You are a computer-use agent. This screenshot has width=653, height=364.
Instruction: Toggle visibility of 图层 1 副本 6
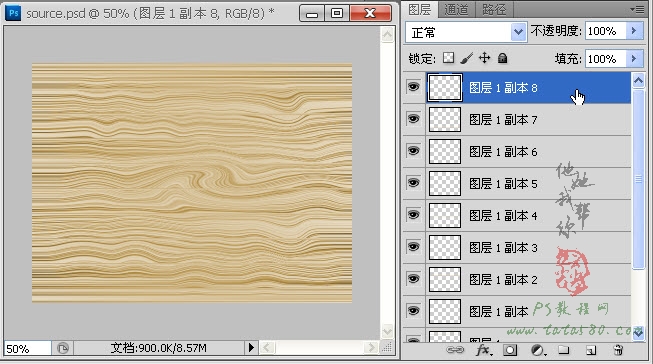click(413, 151)
